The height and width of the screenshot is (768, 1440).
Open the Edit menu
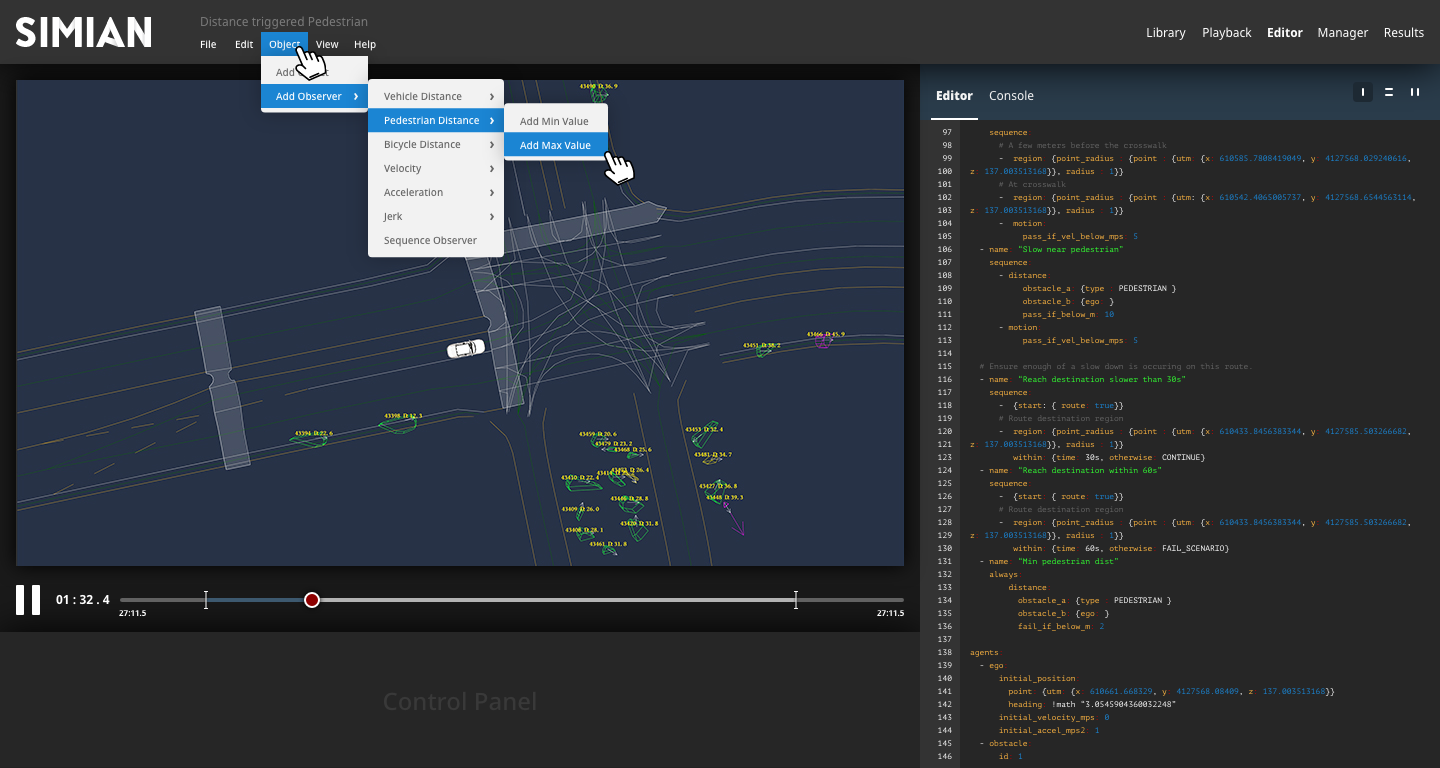[244, 44]
